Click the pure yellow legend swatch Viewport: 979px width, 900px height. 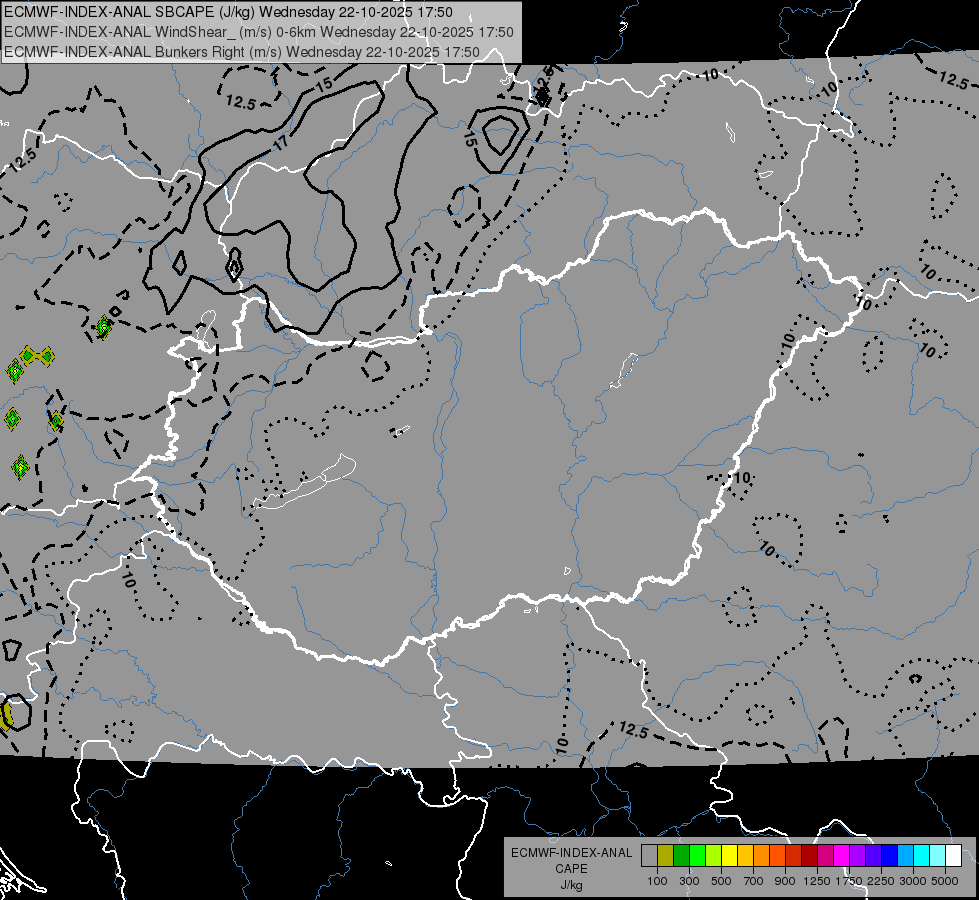click(729, 855)
